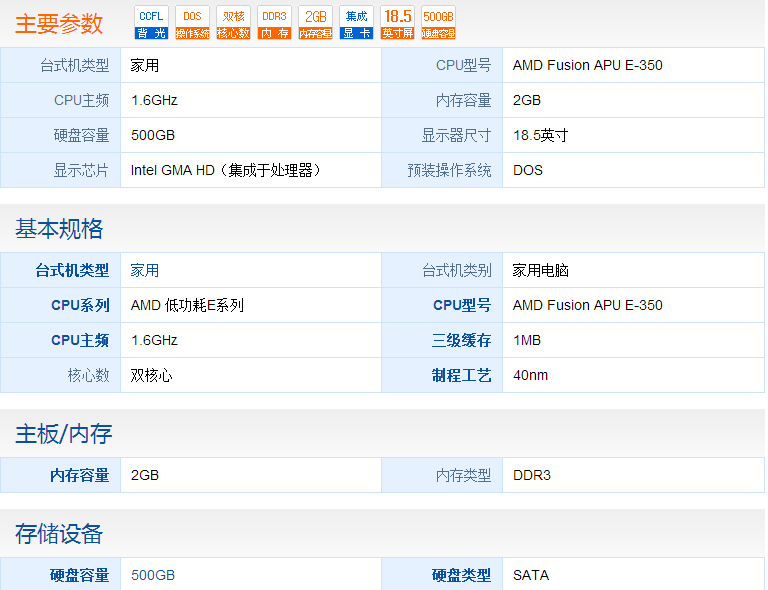Click the 集成 显卡 badge icon
This screenshot has width=768, height=590.
[x=357, y=23]
